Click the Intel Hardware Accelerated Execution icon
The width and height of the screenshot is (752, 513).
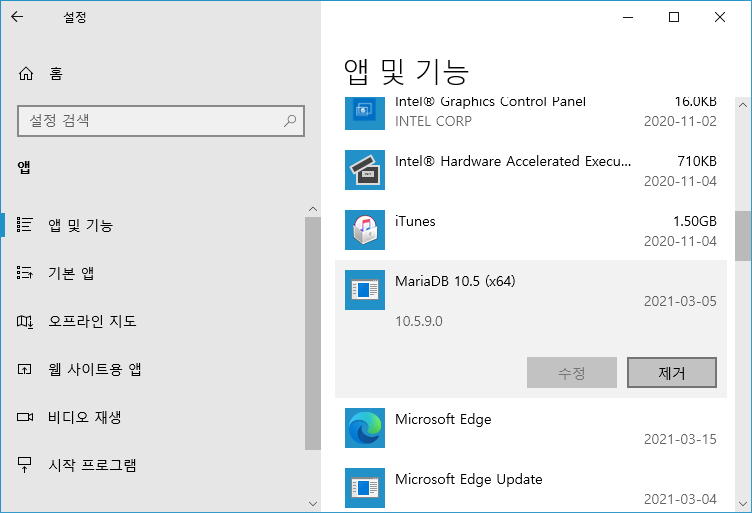pos(365,170)
